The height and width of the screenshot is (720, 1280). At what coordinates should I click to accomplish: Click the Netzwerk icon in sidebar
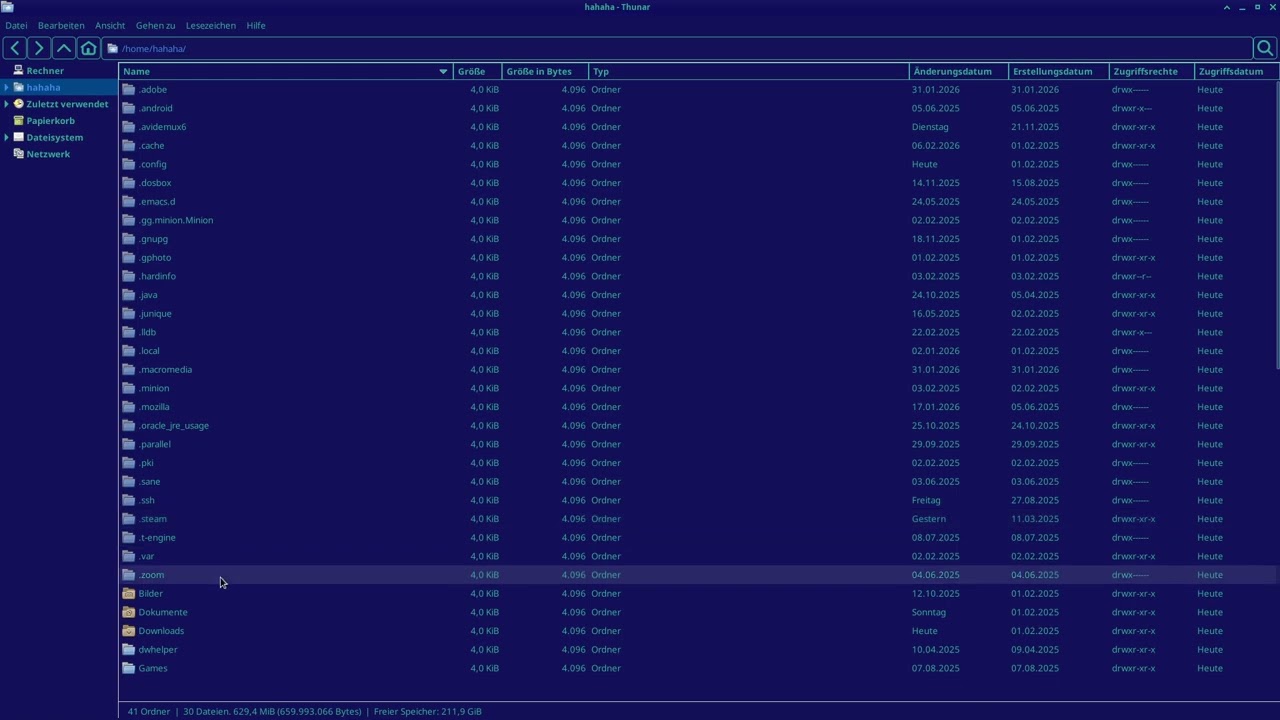[x=18, y=154]
